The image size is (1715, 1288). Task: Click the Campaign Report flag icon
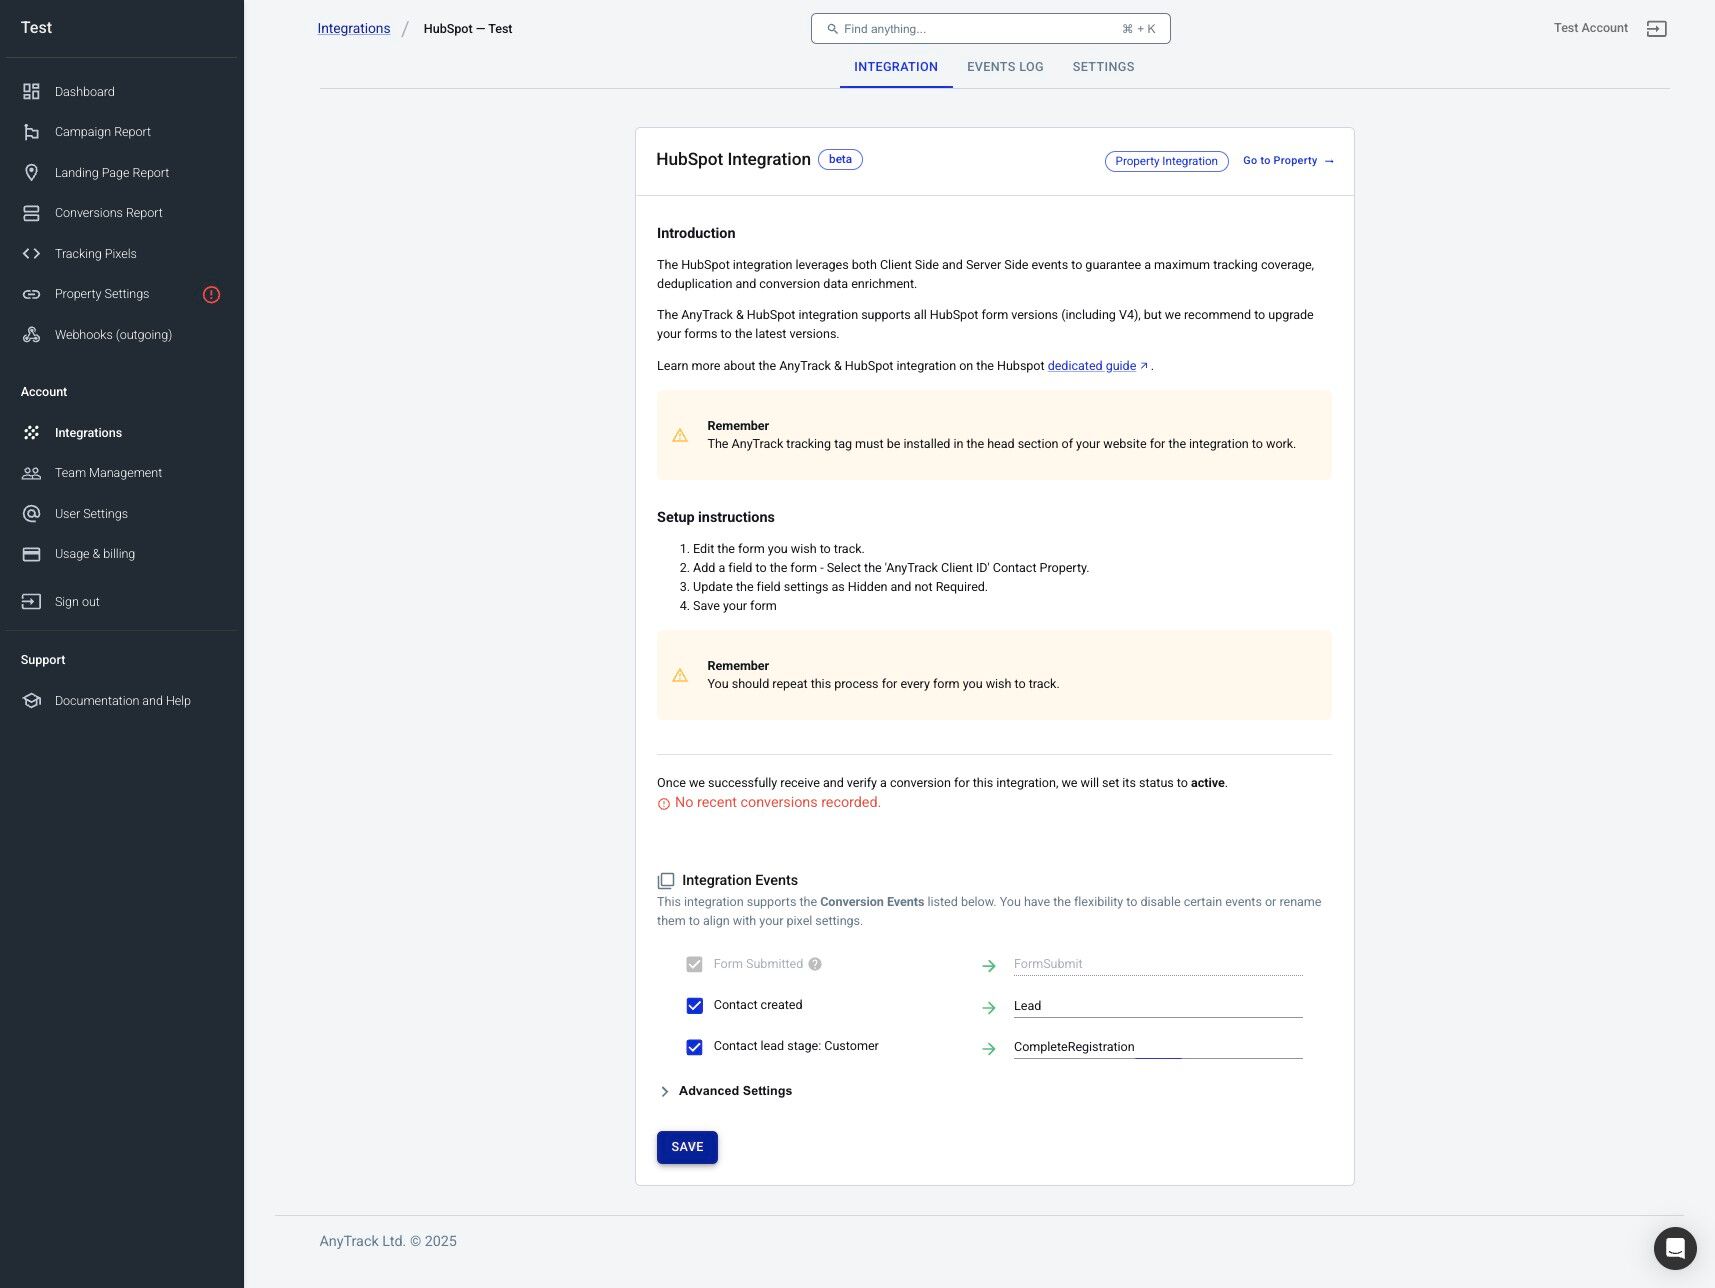[x=31, y=132]
